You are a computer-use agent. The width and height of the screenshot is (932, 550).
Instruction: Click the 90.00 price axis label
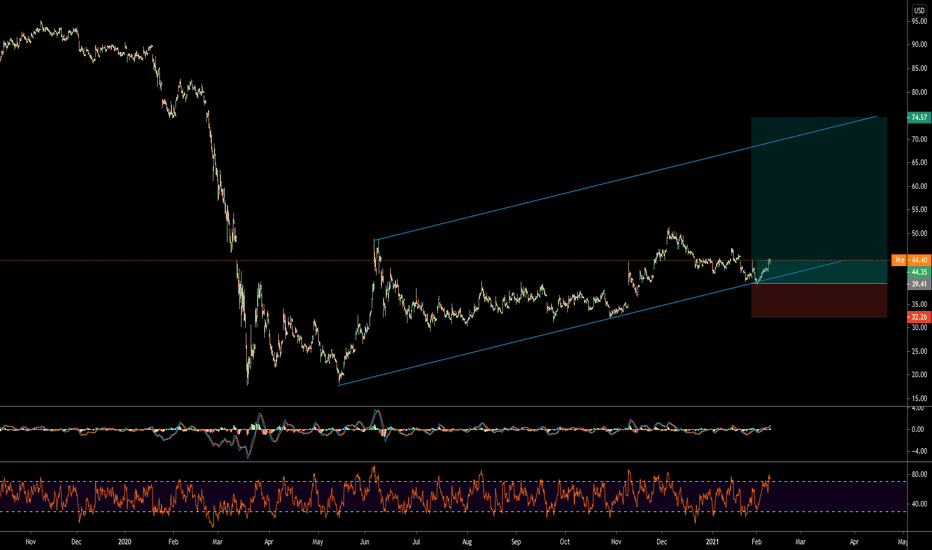coord(919,45)
